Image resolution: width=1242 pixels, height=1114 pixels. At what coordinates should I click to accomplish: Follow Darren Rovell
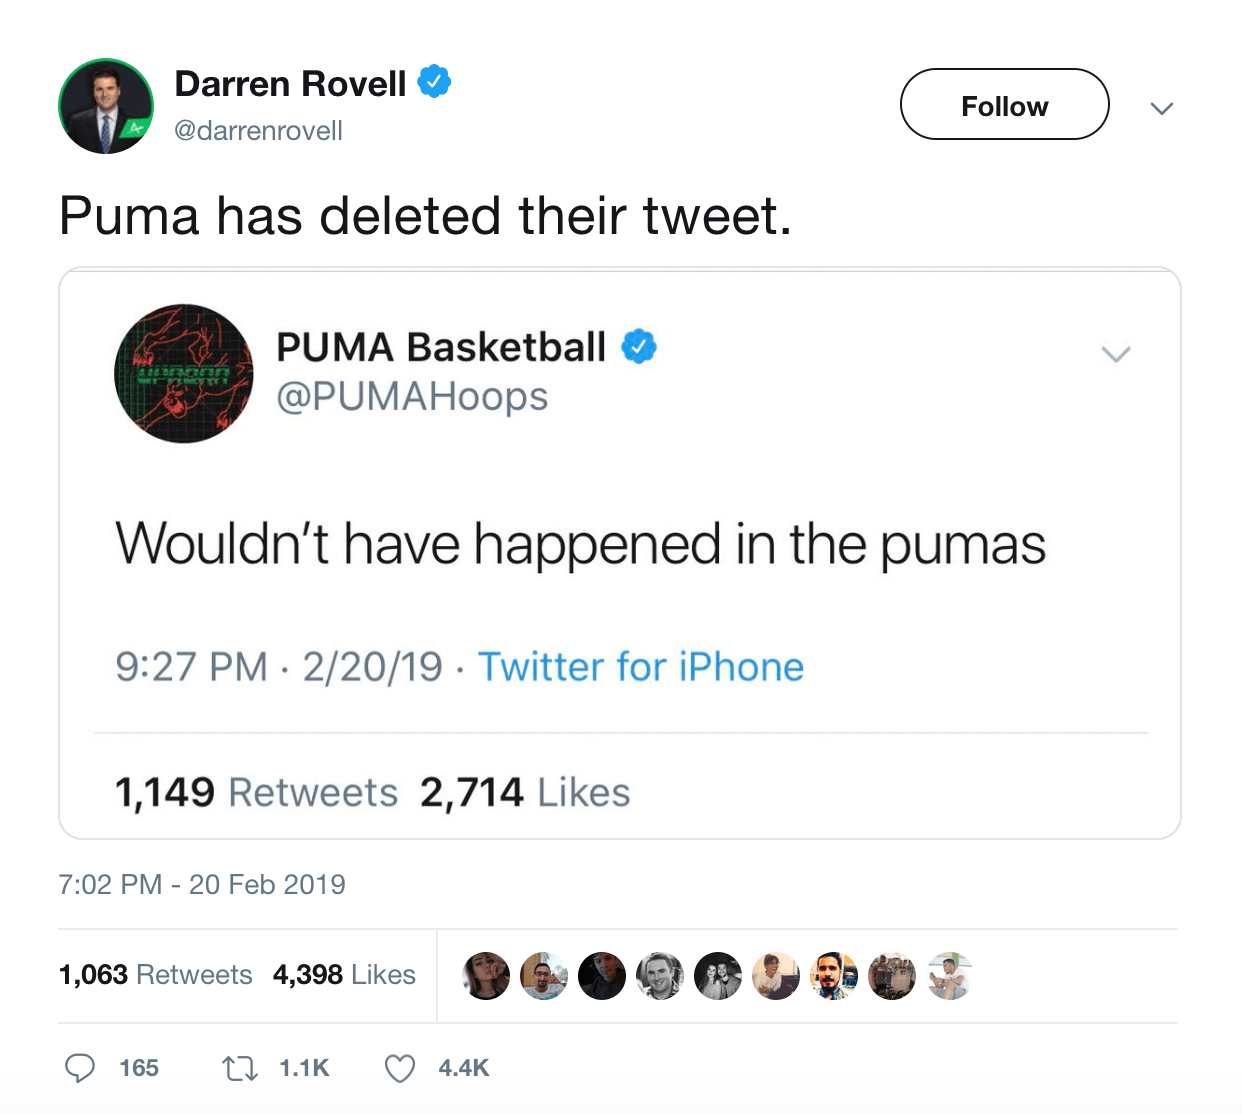coord(1005,104)
